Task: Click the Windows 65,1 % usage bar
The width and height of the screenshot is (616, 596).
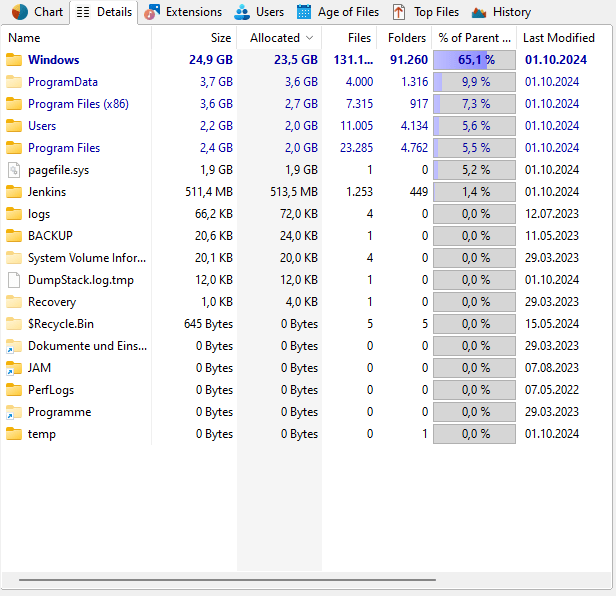Action: coord(474,60)
